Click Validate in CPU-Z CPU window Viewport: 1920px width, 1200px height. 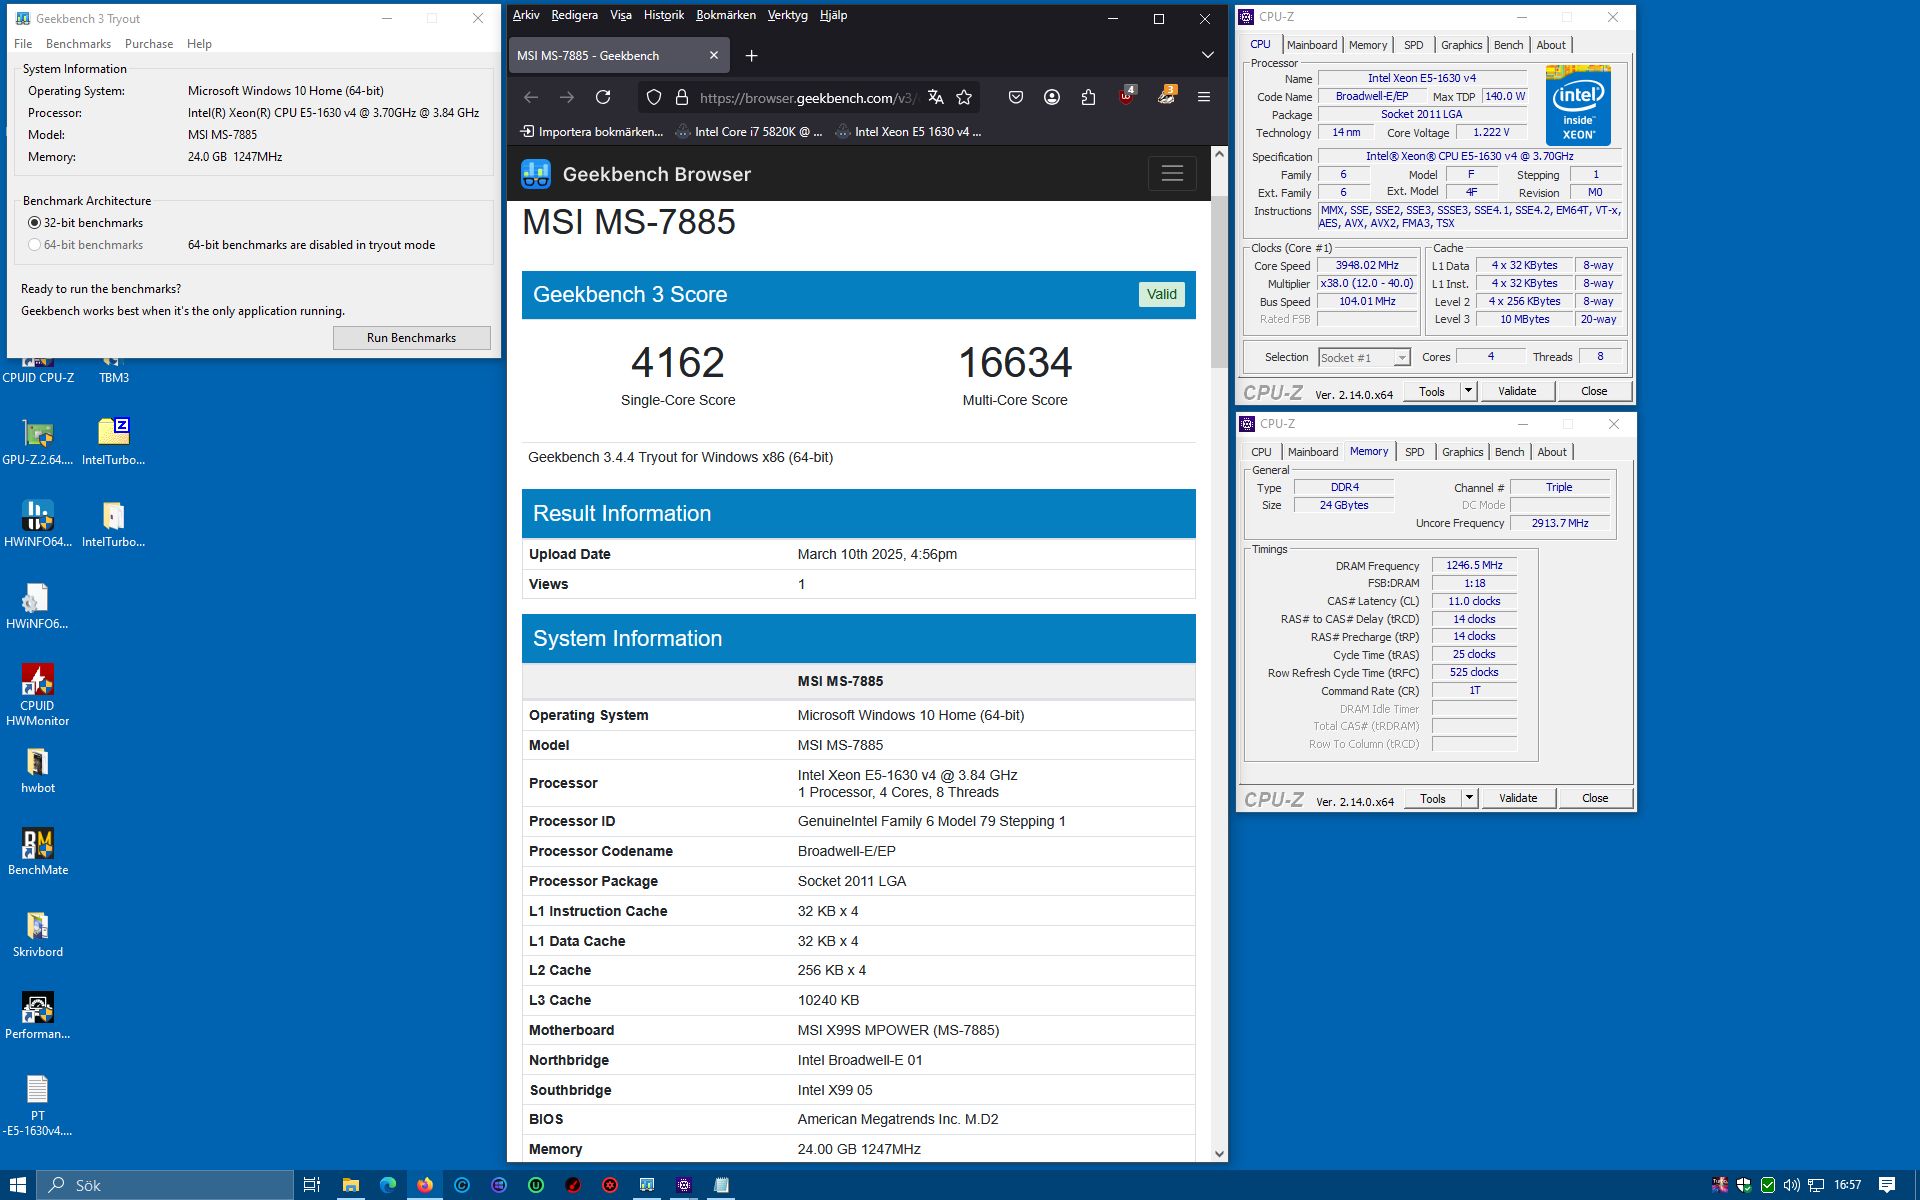(1517, 391)
